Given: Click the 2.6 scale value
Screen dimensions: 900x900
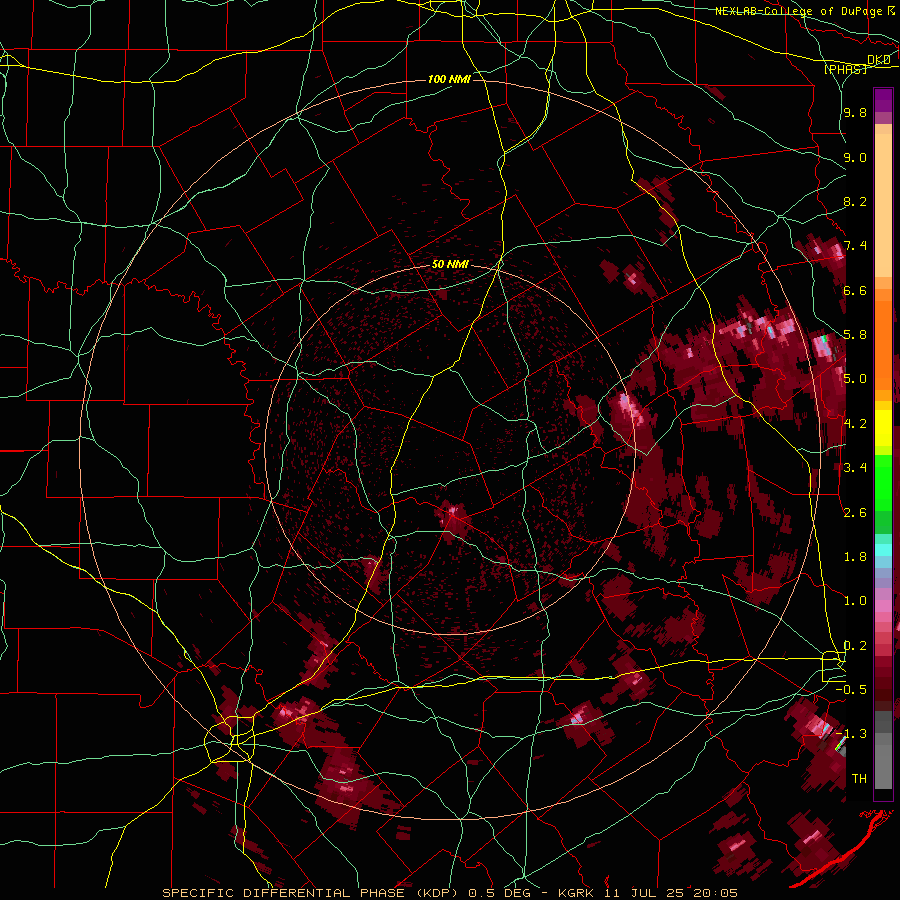Looking at the screenshot, I should coord(855,512).
